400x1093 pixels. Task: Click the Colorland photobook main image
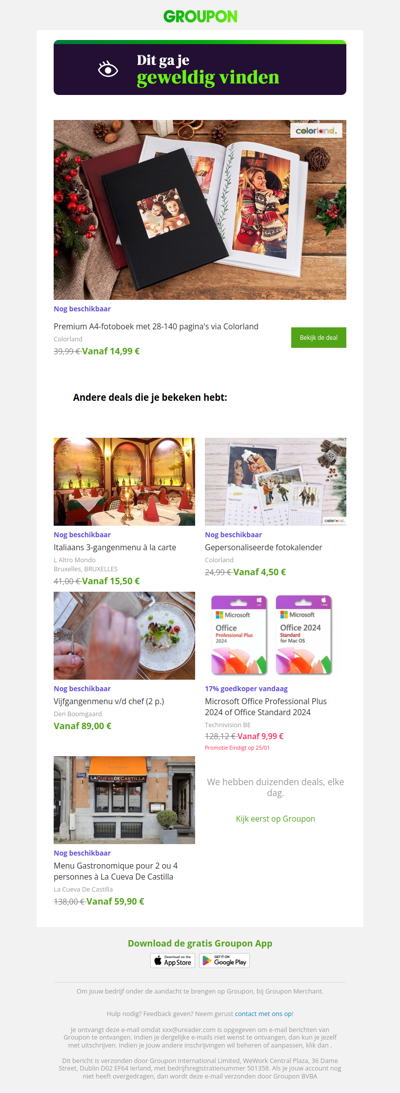point(200,210)
